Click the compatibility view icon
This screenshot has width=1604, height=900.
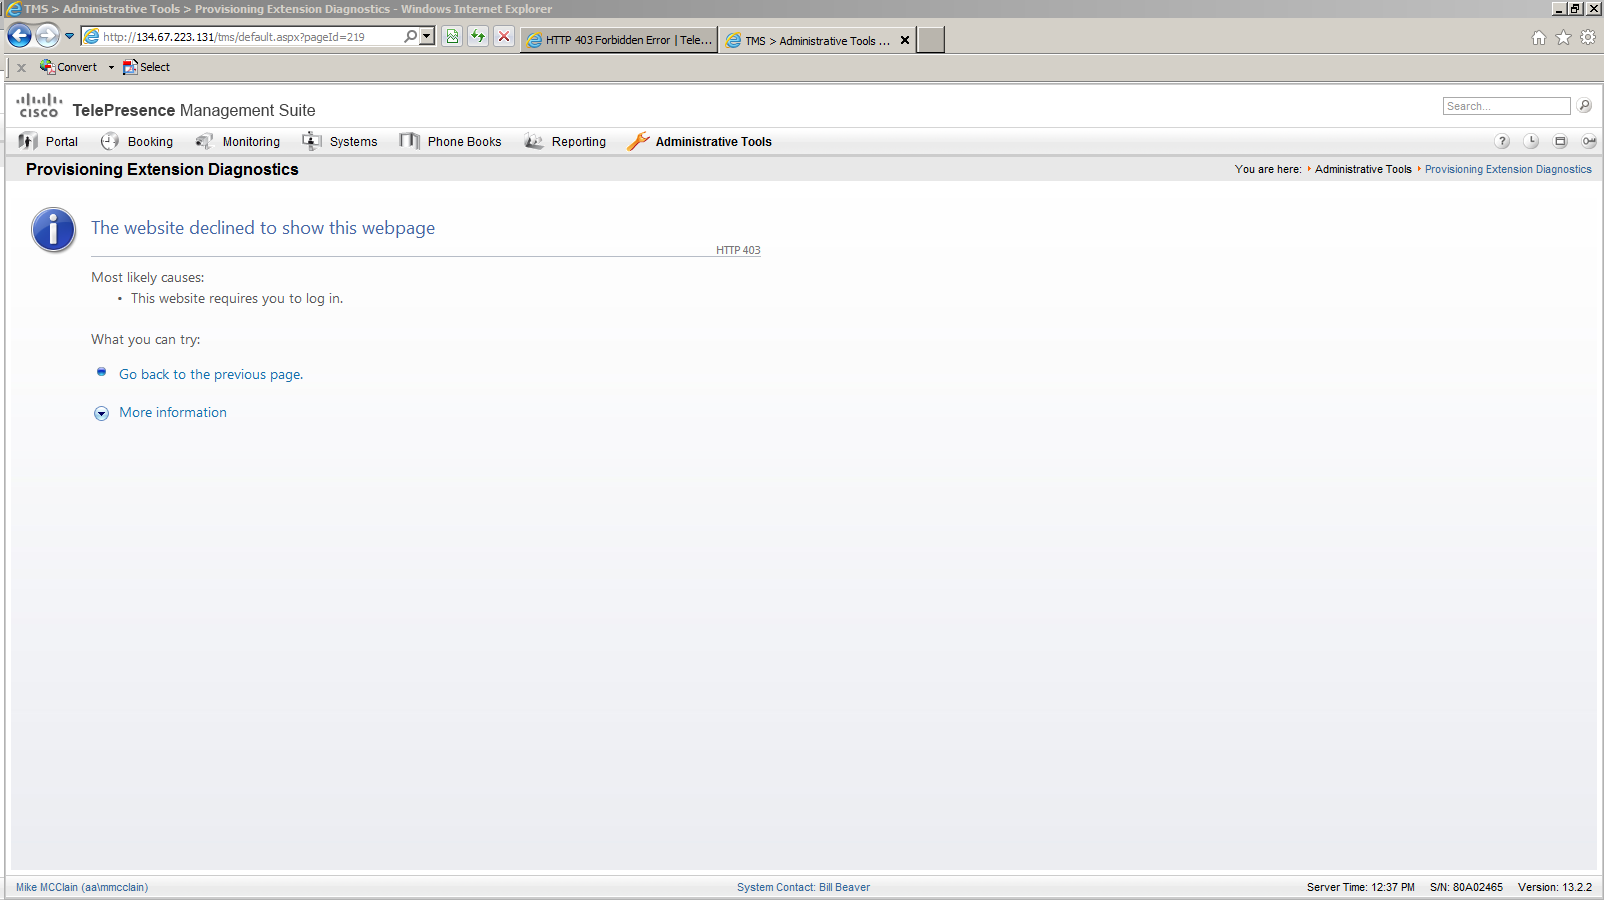tap(452, 37)
